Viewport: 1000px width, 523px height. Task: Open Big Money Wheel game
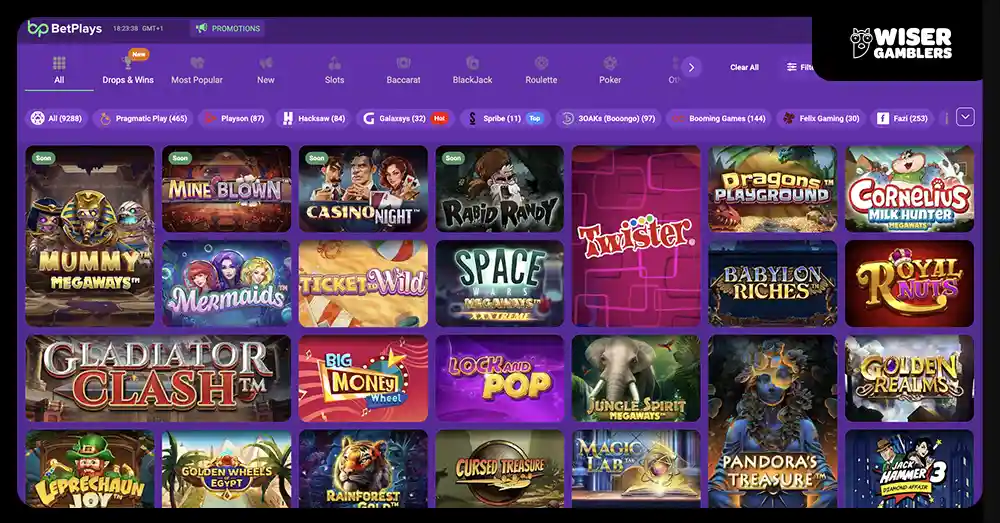tap(363, 378)
